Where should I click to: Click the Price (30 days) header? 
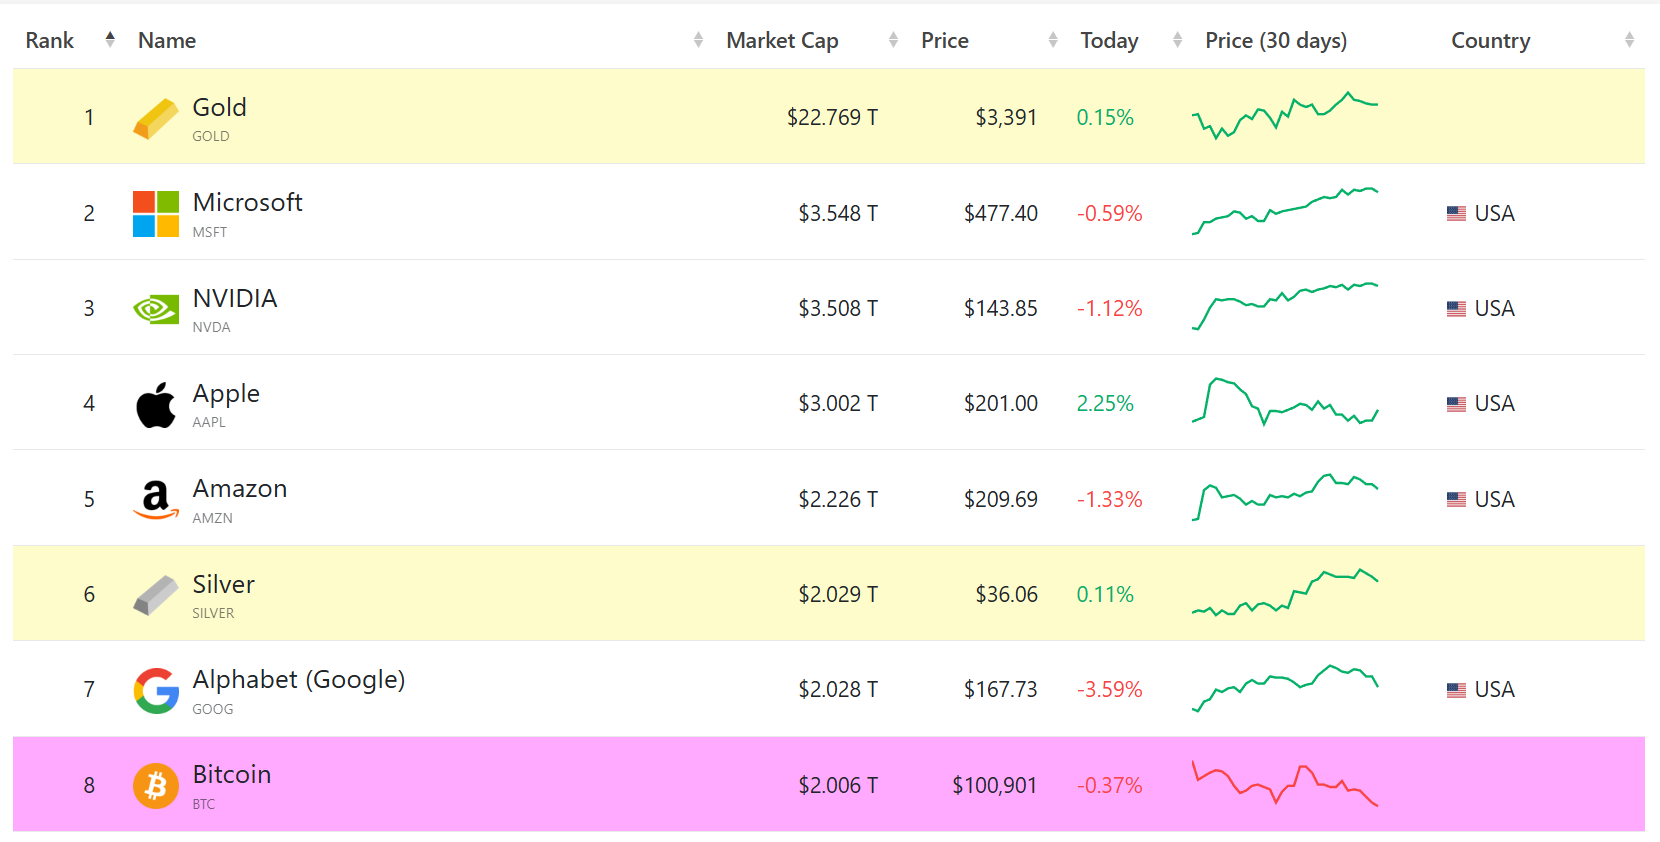click(x=1276, y=40)
